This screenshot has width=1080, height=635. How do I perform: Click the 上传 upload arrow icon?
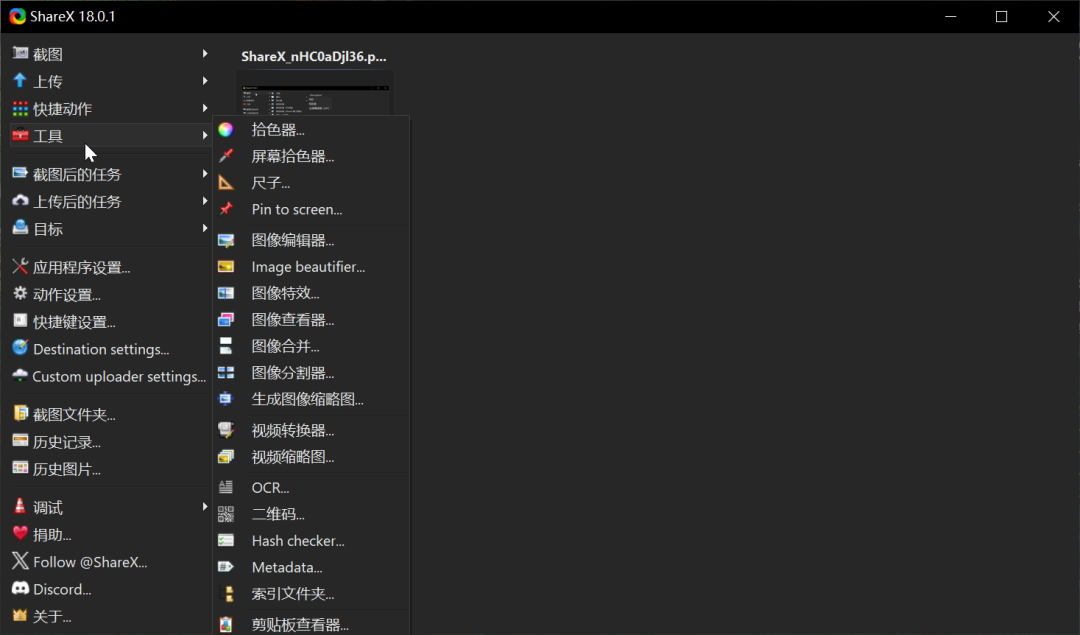click(20, 81)
